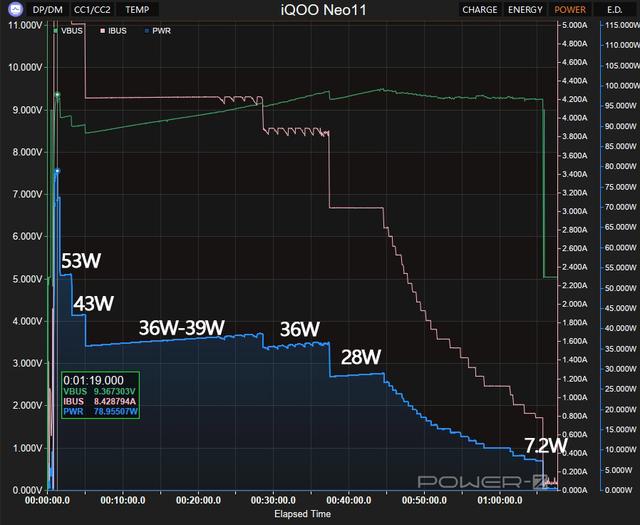Click the Elapsed Time axis label

coord(302,514)
